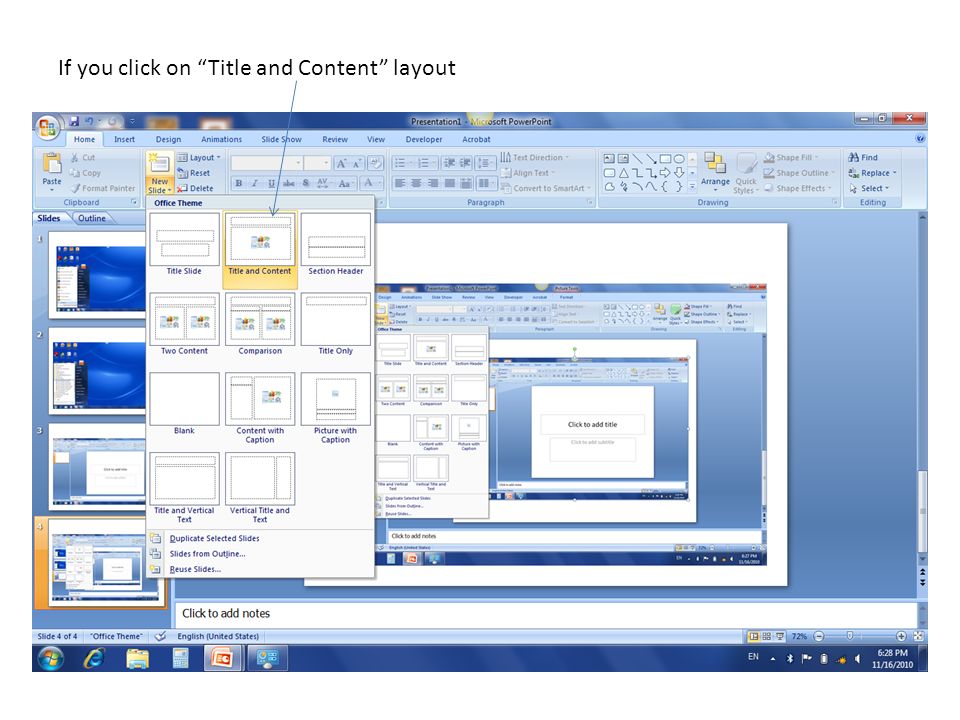Open the Review ribbon tab

tap(335, 140)
